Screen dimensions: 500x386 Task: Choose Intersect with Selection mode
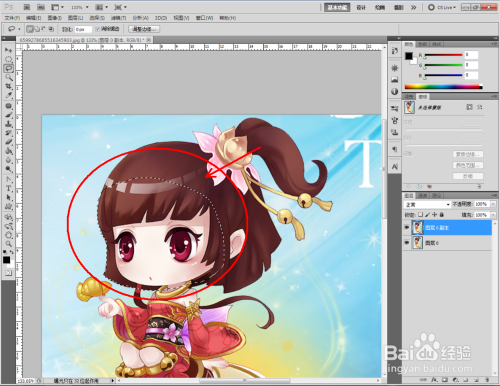coord(51,29)
